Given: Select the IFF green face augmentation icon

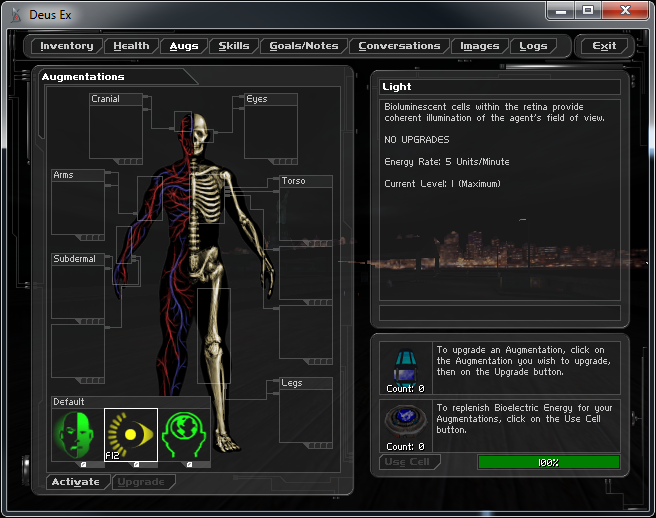Looking at the screenshot, I should pos(77,435).
